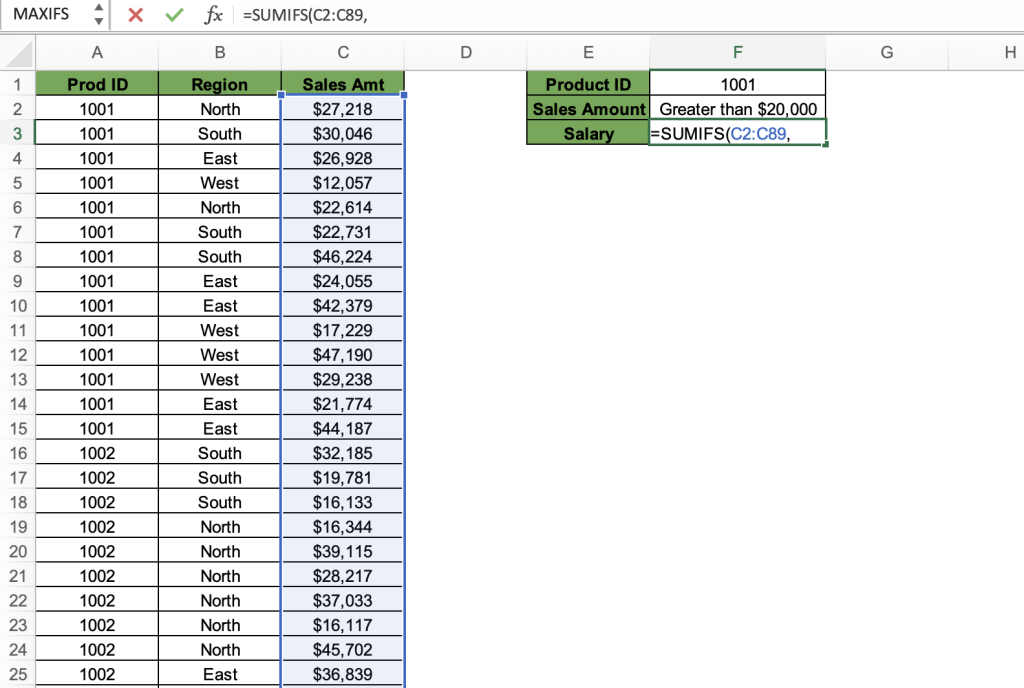Confirm the formula with the green checkmark

(174, 15)
